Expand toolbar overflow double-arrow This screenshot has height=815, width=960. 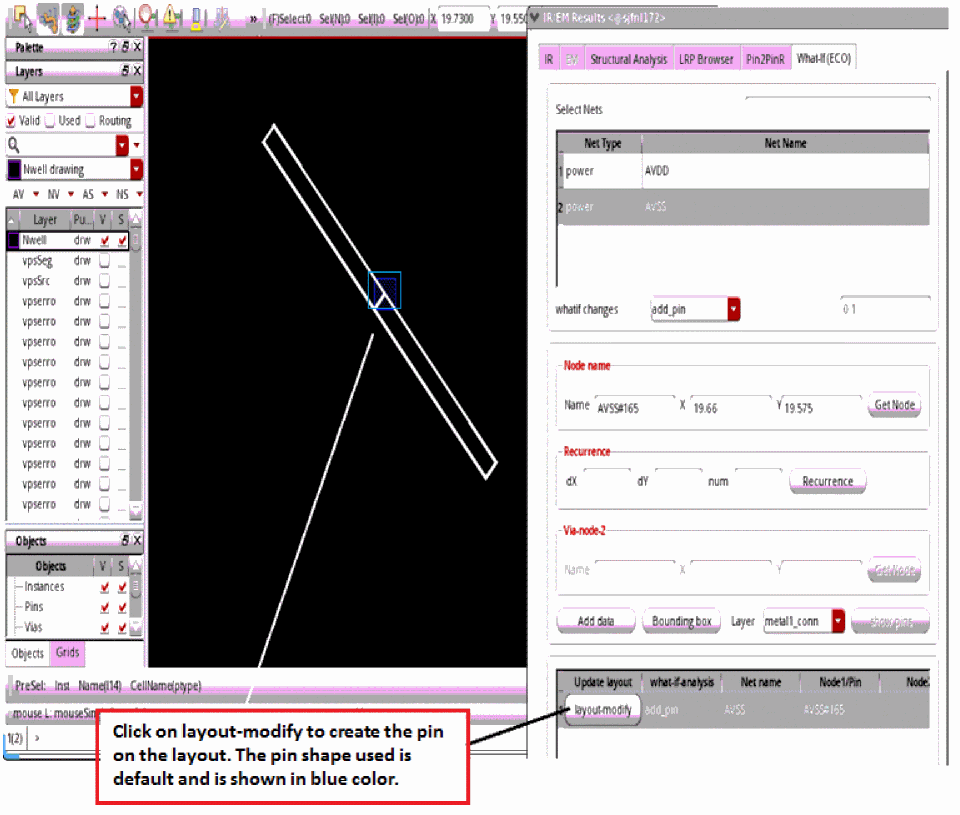pos(253,18)
